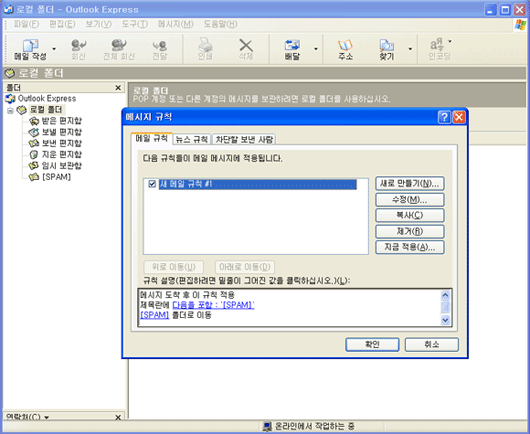Image resolution: width=530 pixels, height=434 pixels.
Task: Close the 연락처 contacts pane
Action: tap(118, 417)
